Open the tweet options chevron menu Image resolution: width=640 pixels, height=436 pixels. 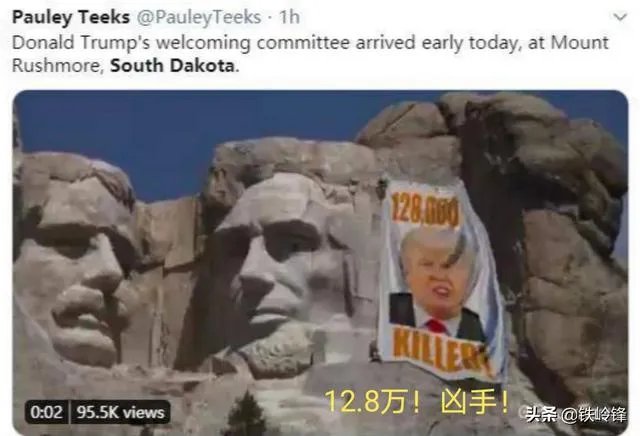click(620, 17)
